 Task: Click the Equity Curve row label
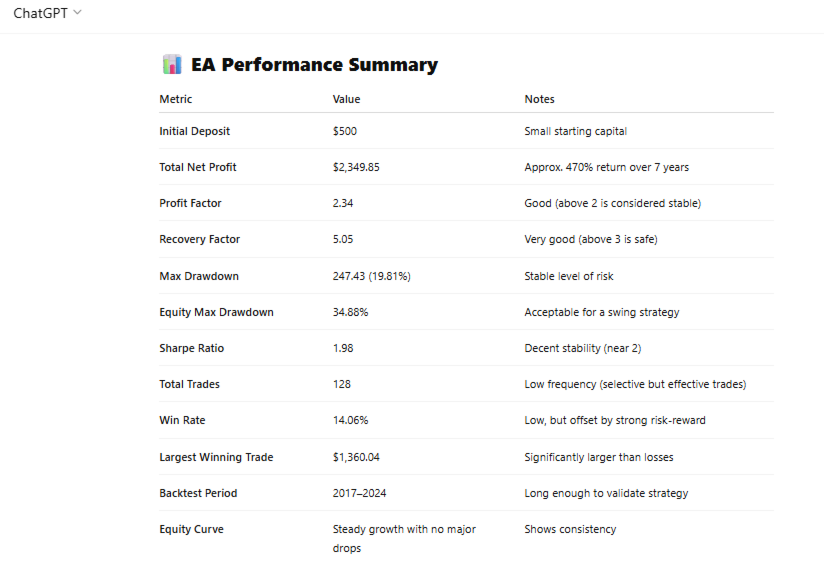tap(191, 529)
